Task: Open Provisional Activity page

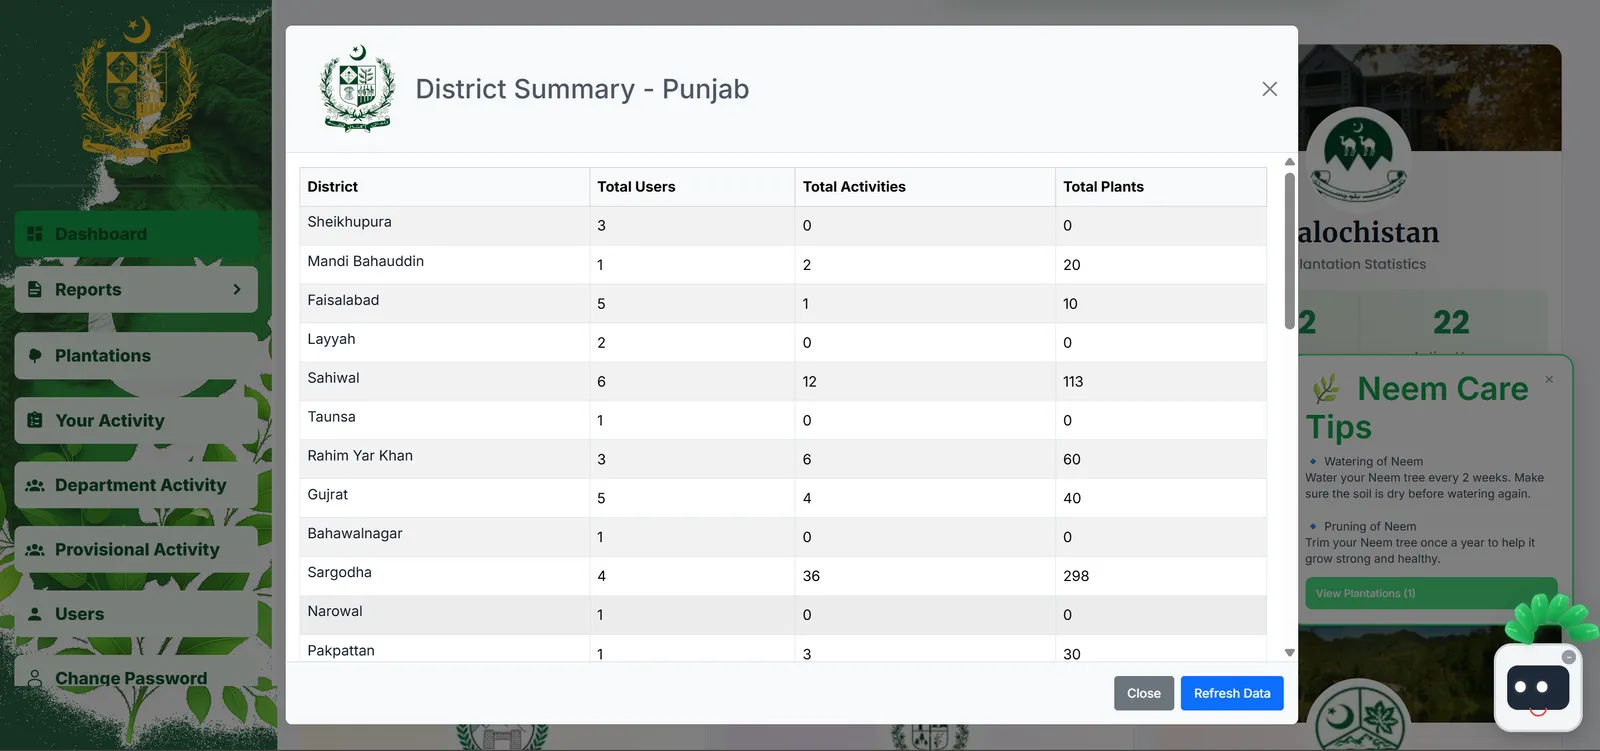Action: (x=136, y=550)
